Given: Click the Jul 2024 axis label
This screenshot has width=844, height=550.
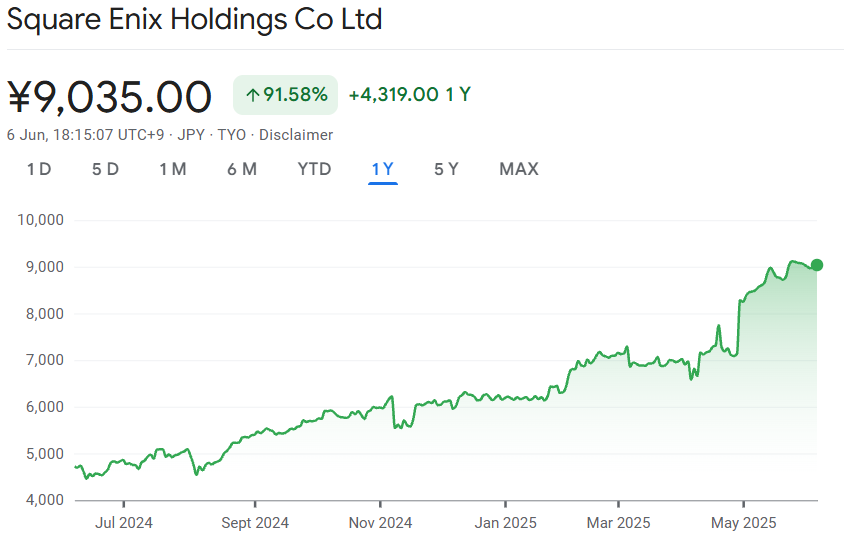Looking at the screenshot, I should [124, 523].
